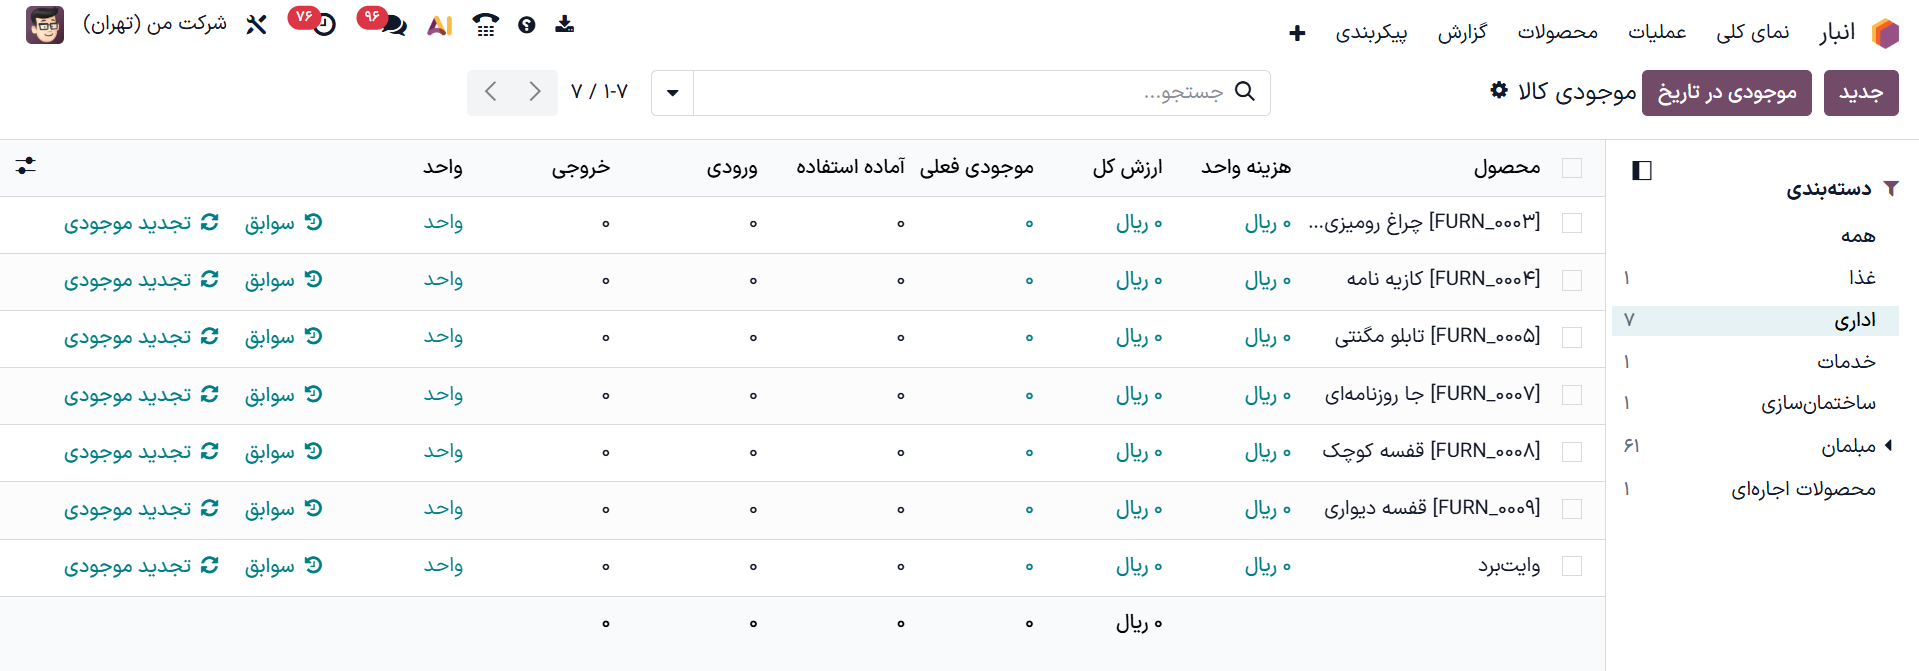Click the refresh icon in قفسه دیواری row
This screenshot has width=1919, height=671.
[x=209, y=508]
